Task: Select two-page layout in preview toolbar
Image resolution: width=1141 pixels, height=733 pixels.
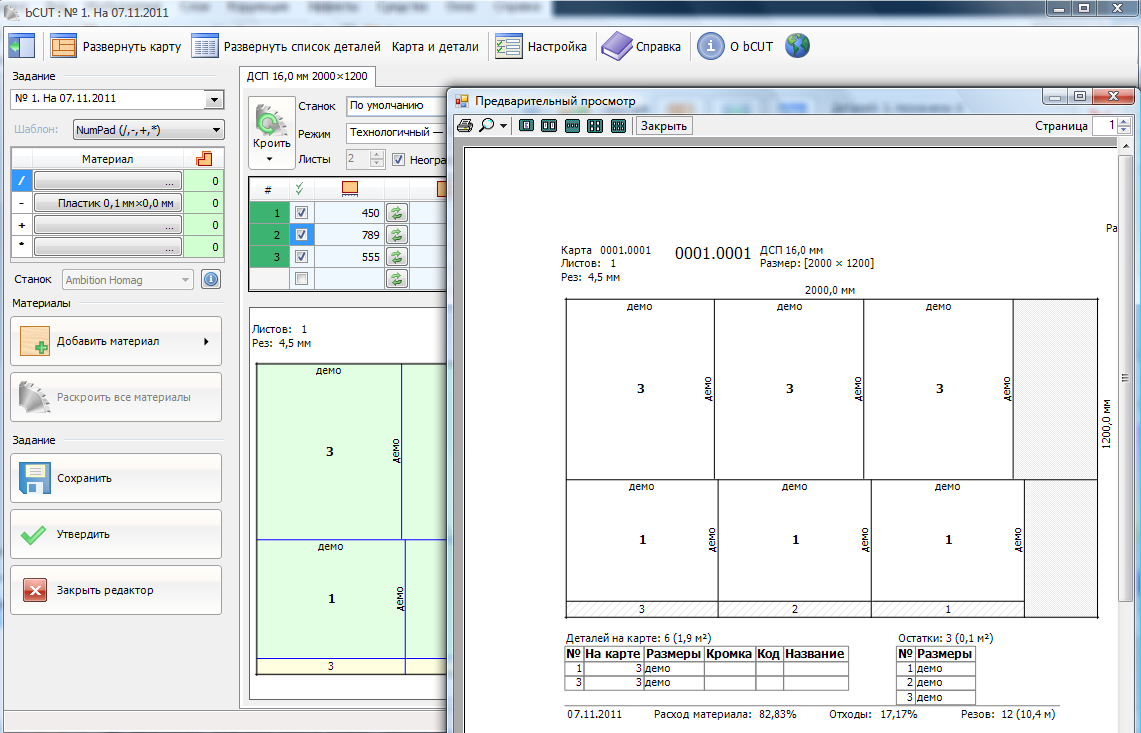Action: coord(549,126)
